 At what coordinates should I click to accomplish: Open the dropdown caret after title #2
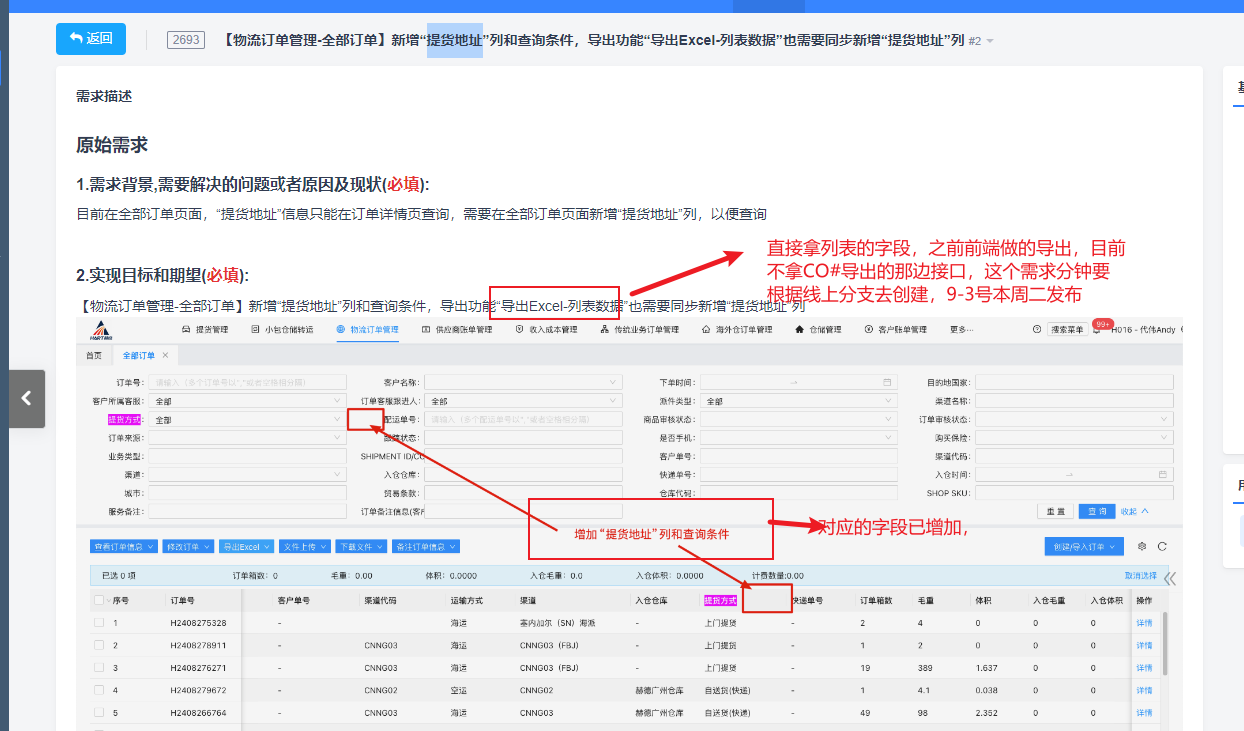(990, 41)
